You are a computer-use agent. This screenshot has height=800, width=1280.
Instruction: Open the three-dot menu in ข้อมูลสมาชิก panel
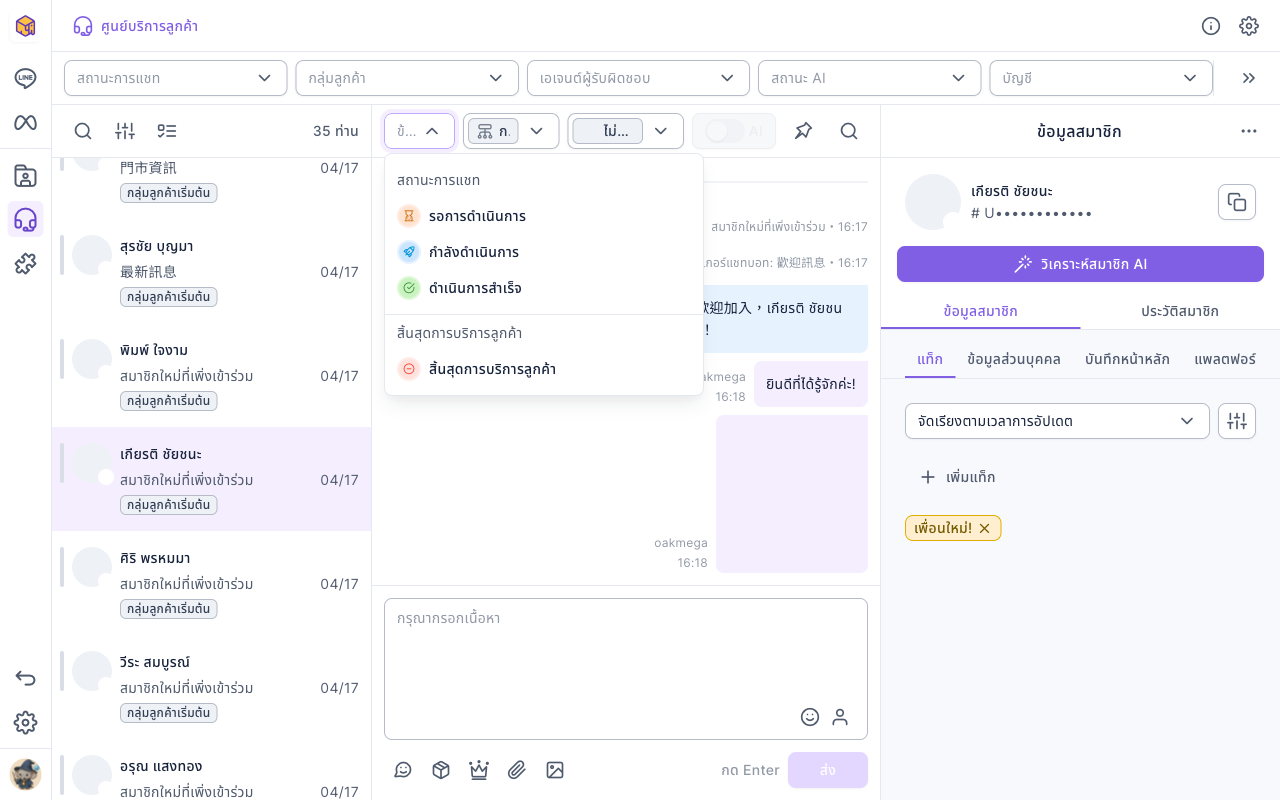(1249, 131)
